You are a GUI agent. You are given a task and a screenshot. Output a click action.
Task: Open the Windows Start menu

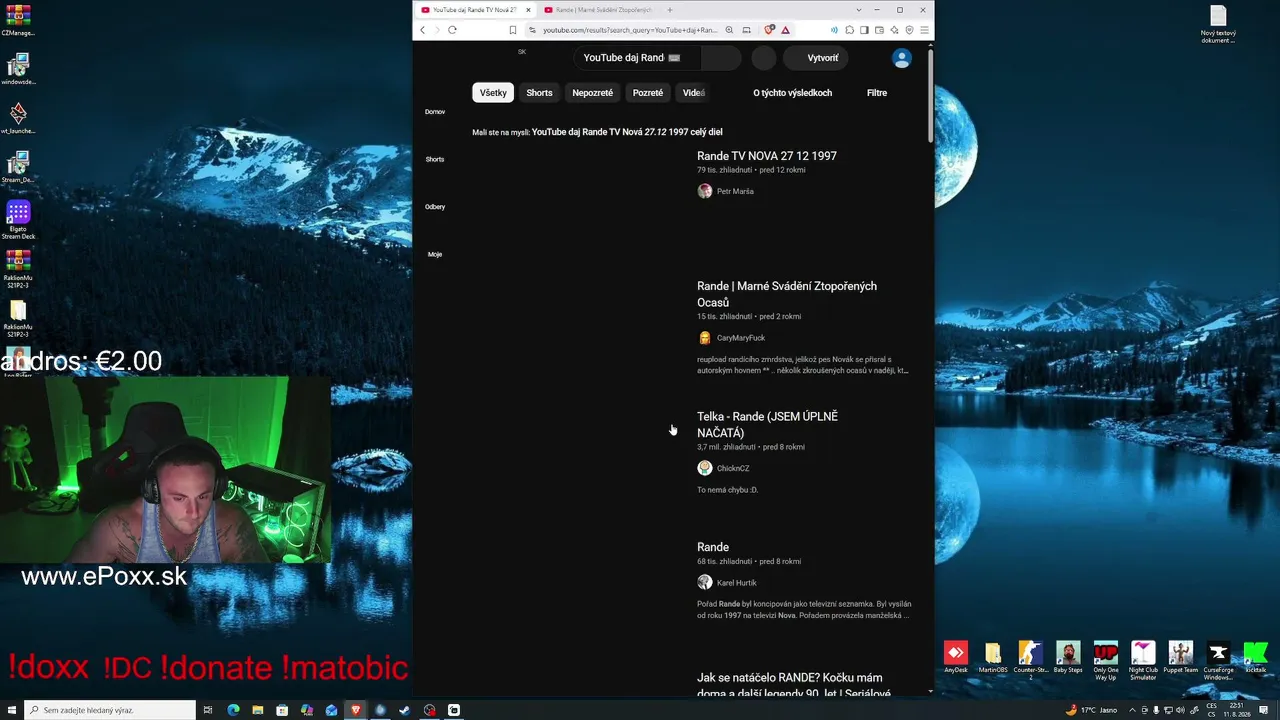click(x=11, y=710)
